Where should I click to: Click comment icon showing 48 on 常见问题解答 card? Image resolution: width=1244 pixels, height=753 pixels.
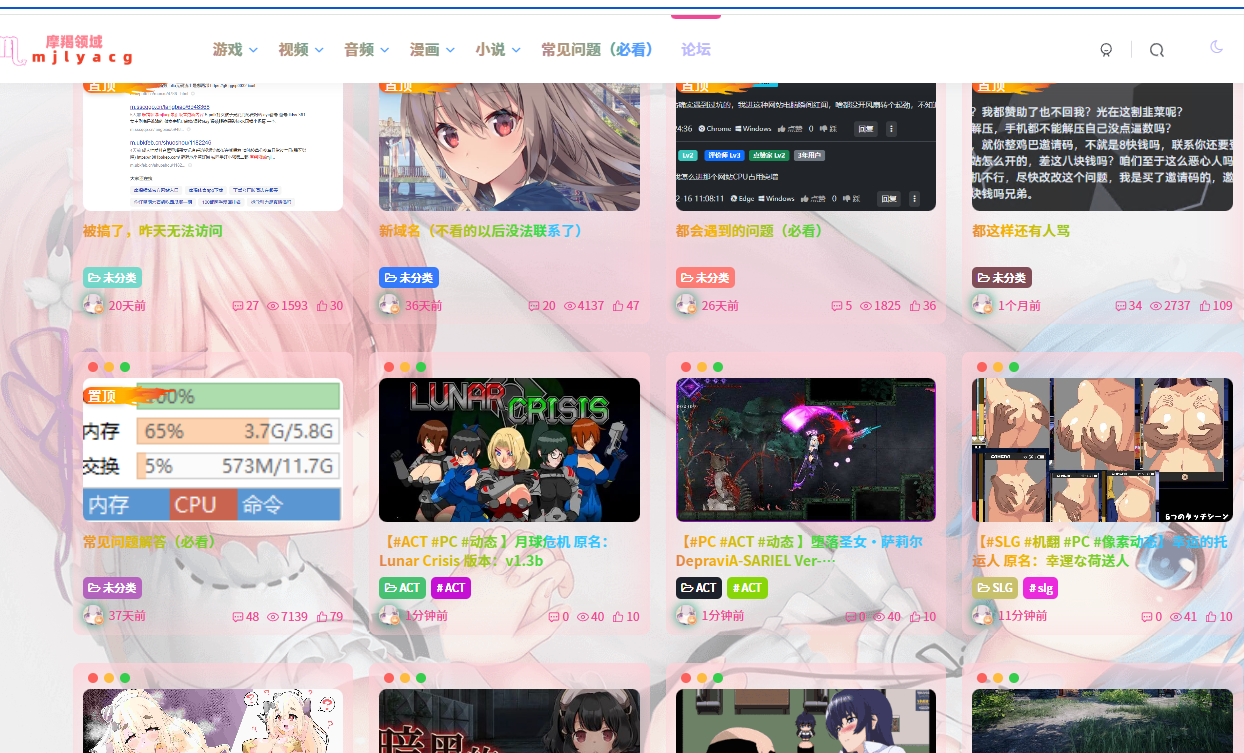[237, 617]
